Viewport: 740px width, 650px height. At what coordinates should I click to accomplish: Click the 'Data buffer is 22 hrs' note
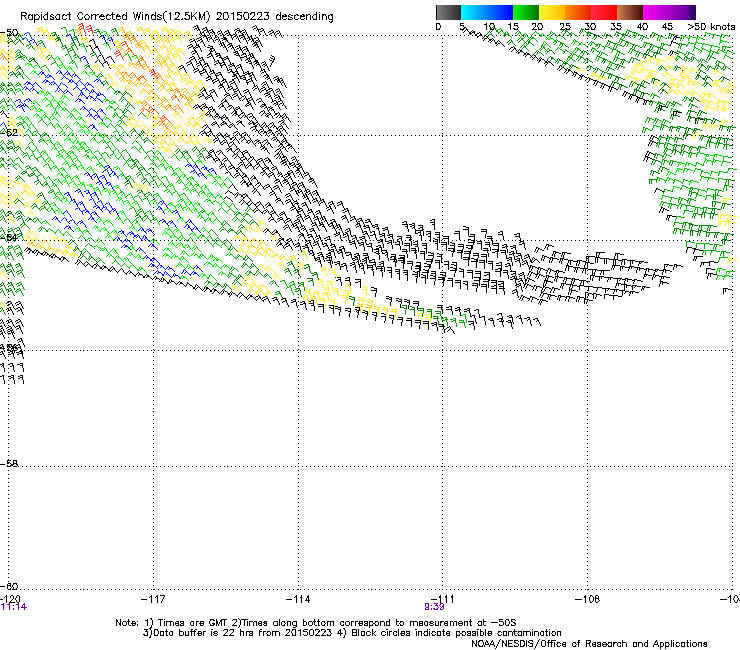238,633
